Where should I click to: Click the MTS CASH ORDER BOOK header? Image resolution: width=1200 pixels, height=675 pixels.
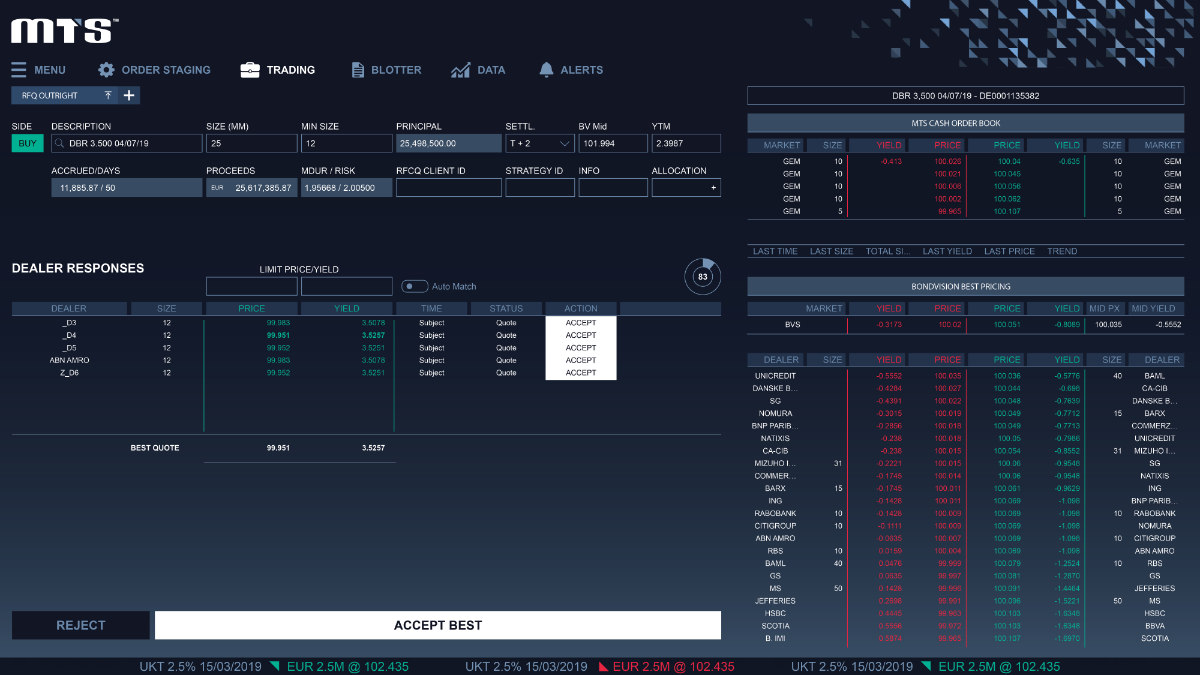(x=964, y=123)
